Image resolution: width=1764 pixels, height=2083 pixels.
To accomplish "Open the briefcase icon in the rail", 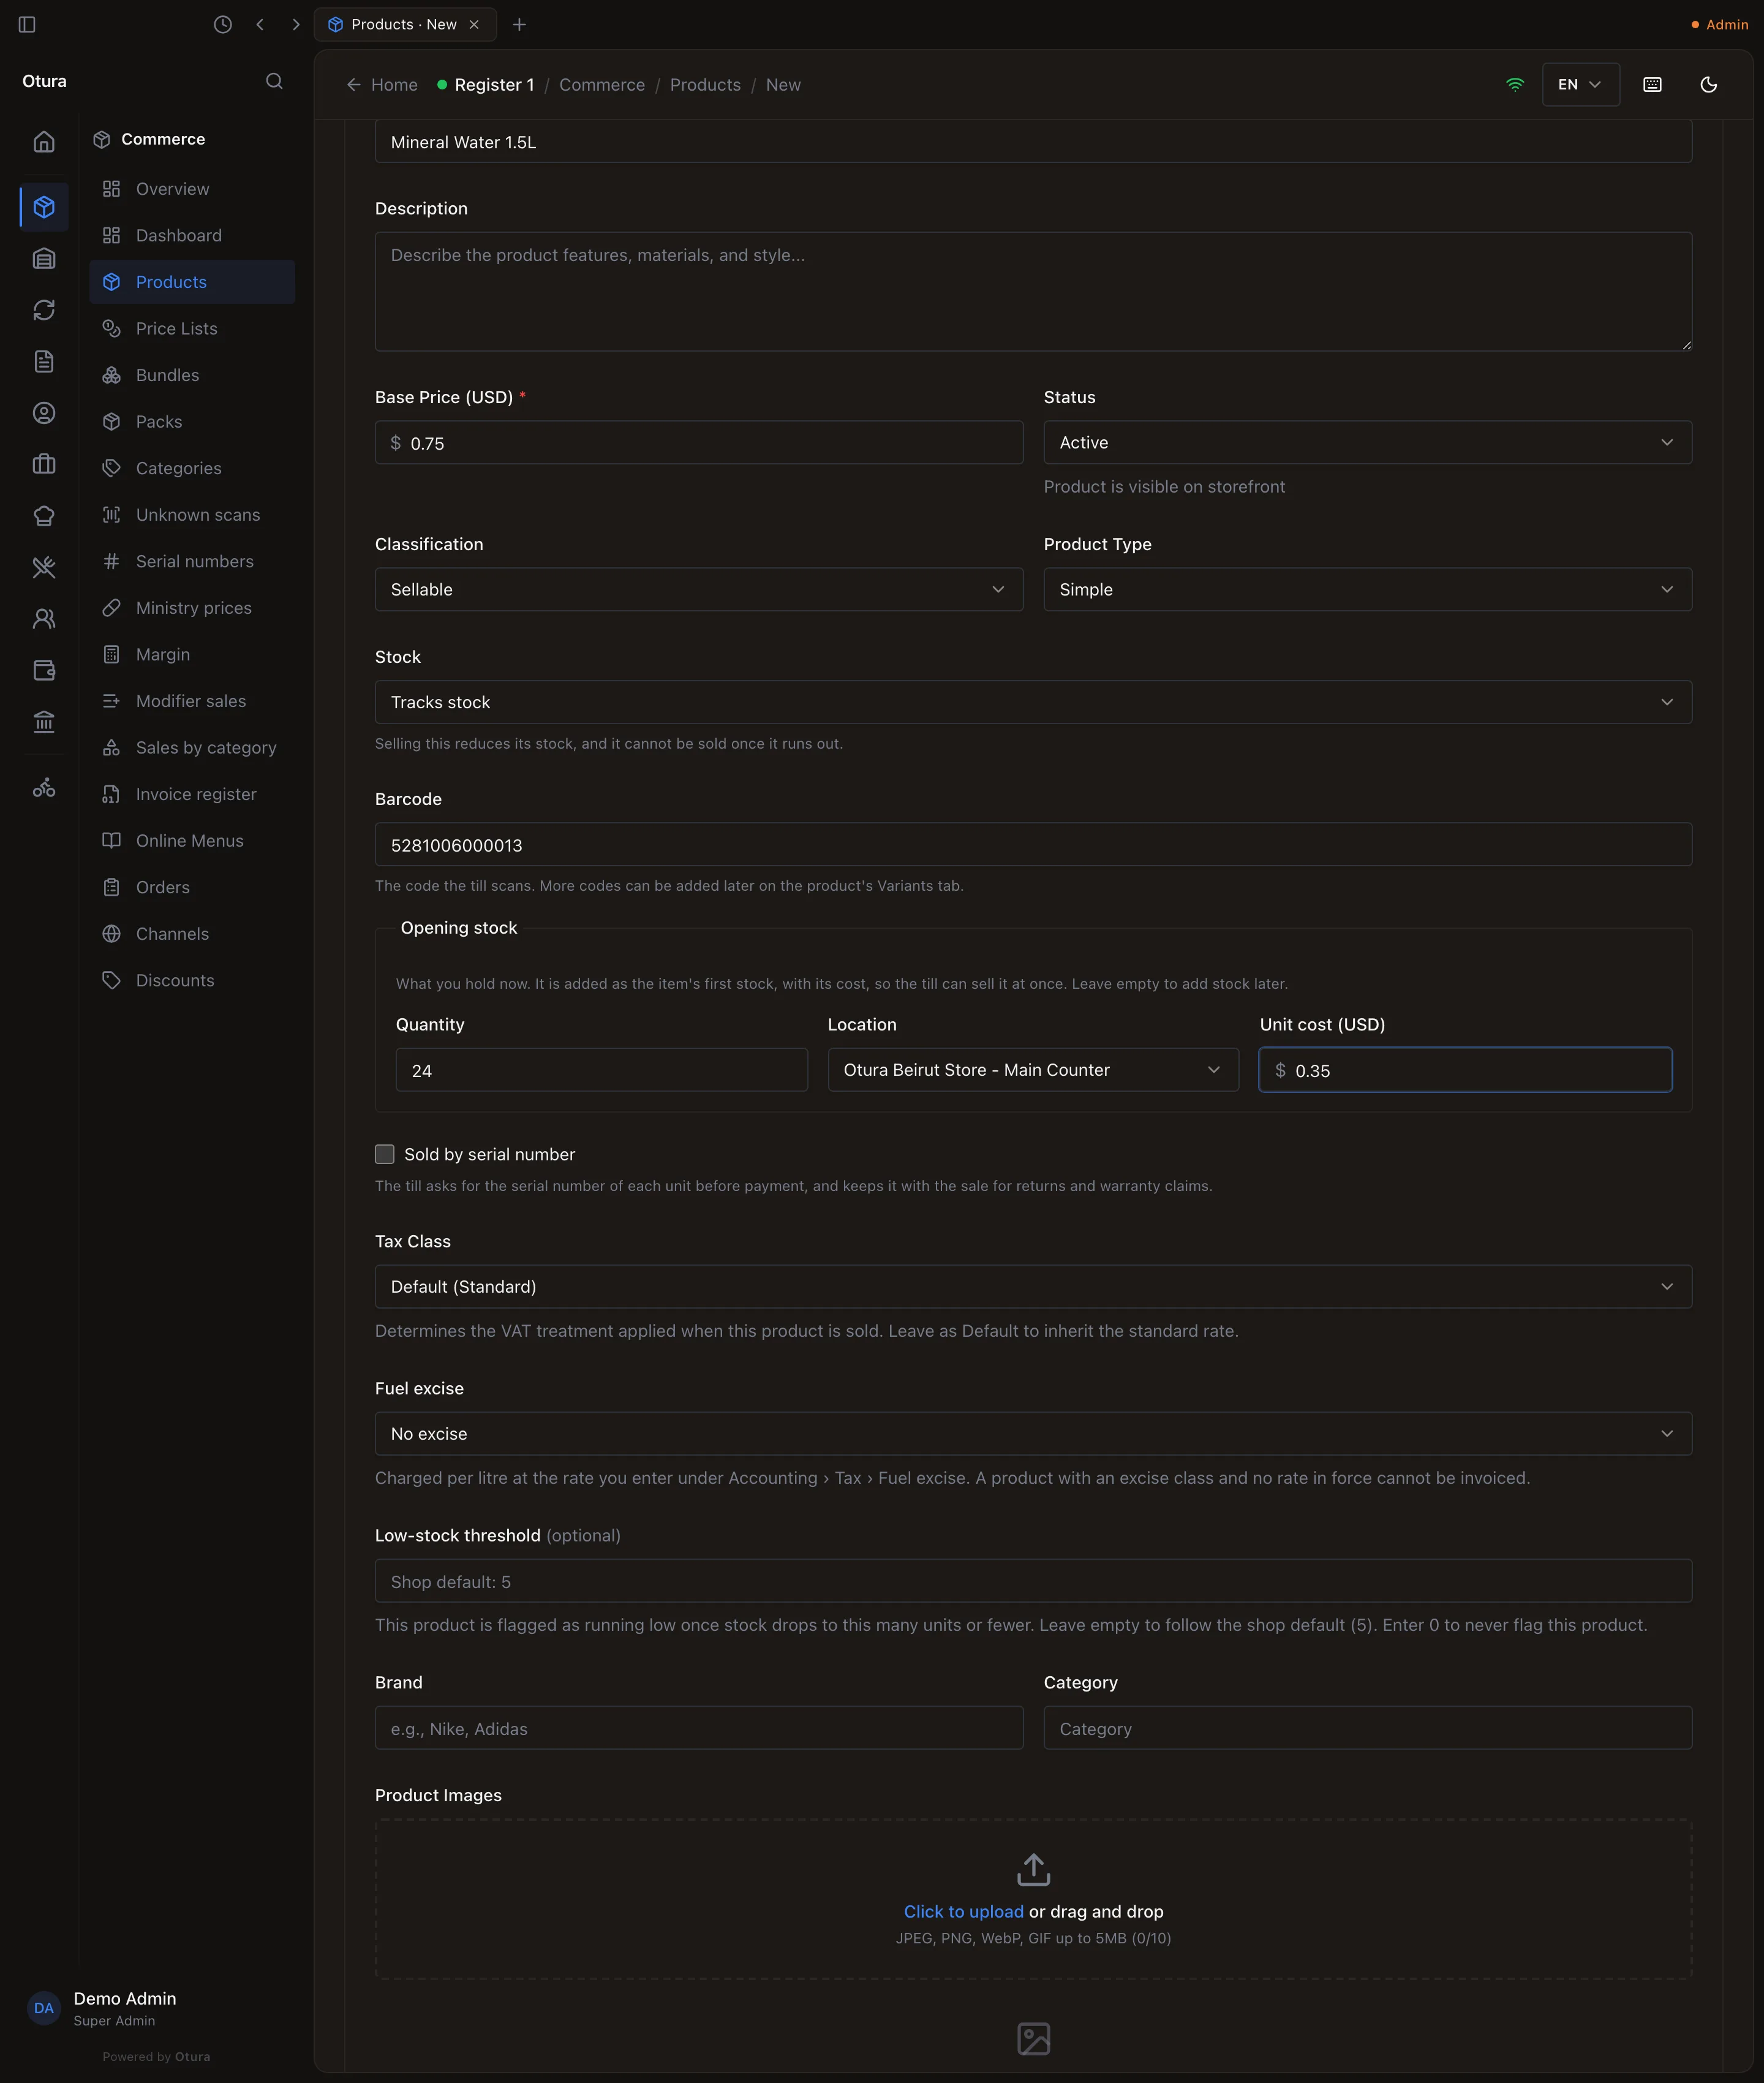I will click(x=44, y=464).
